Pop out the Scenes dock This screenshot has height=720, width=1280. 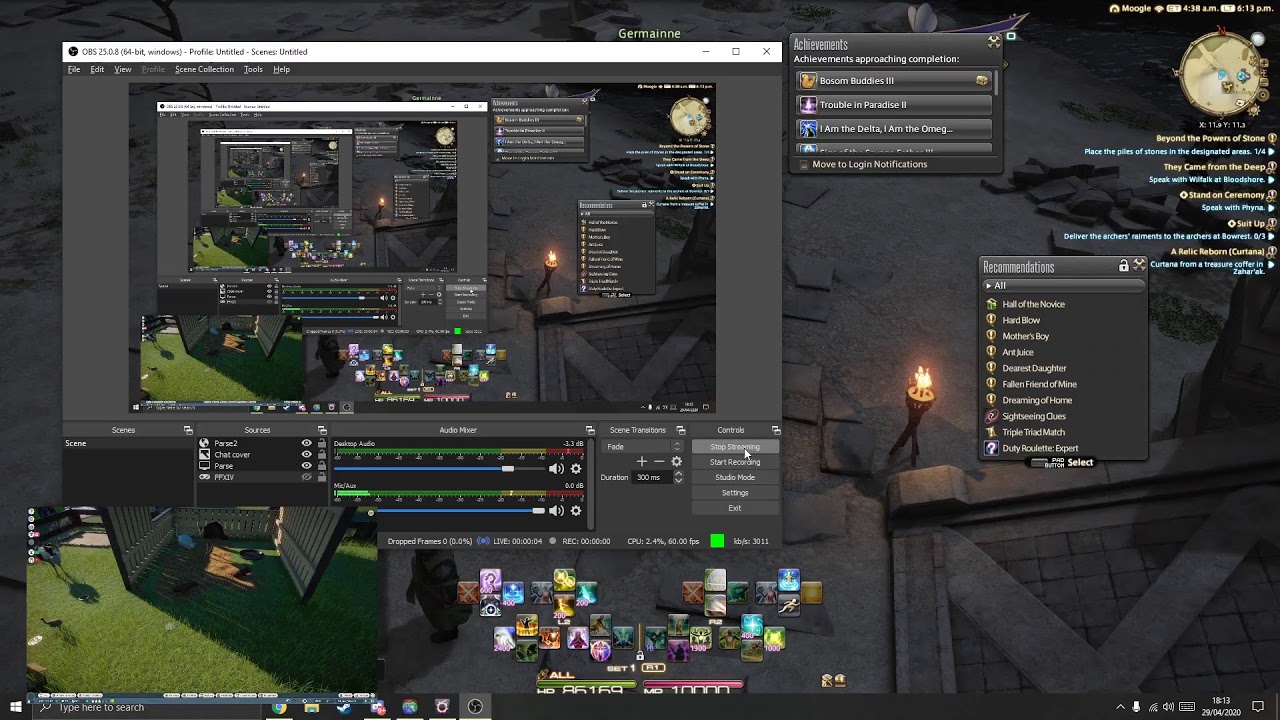188,430
